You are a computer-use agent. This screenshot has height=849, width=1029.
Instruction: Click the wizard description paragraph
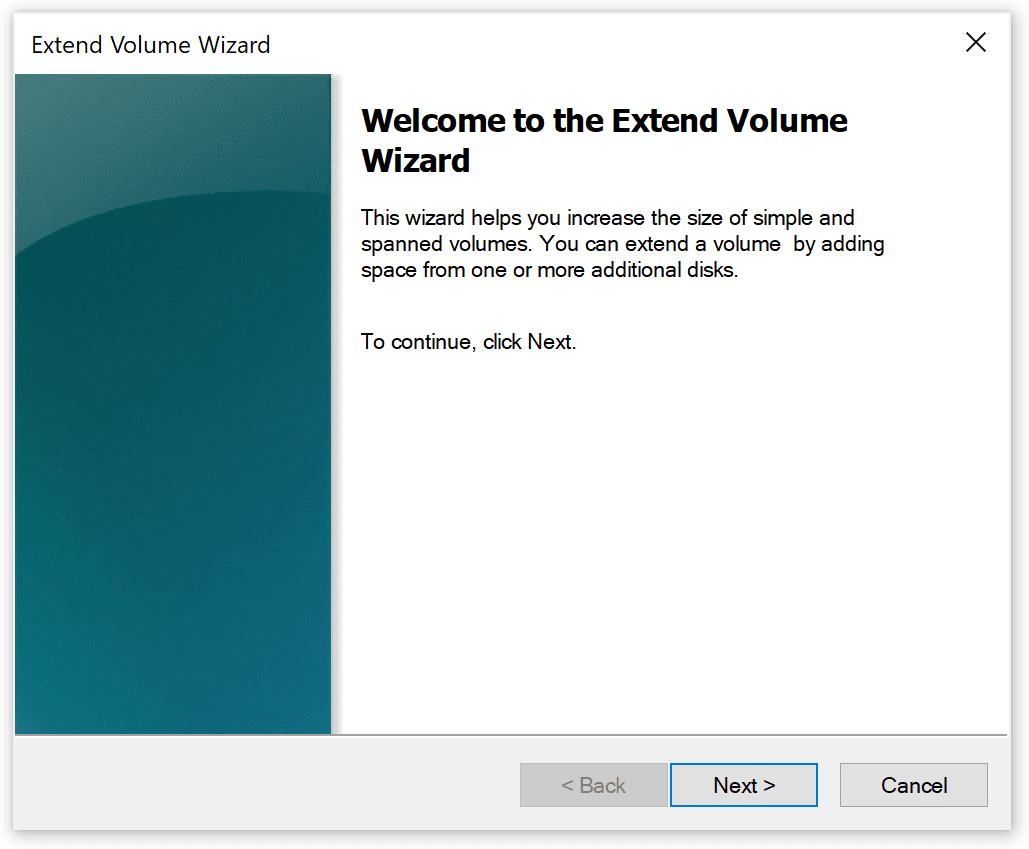point(620,243)
